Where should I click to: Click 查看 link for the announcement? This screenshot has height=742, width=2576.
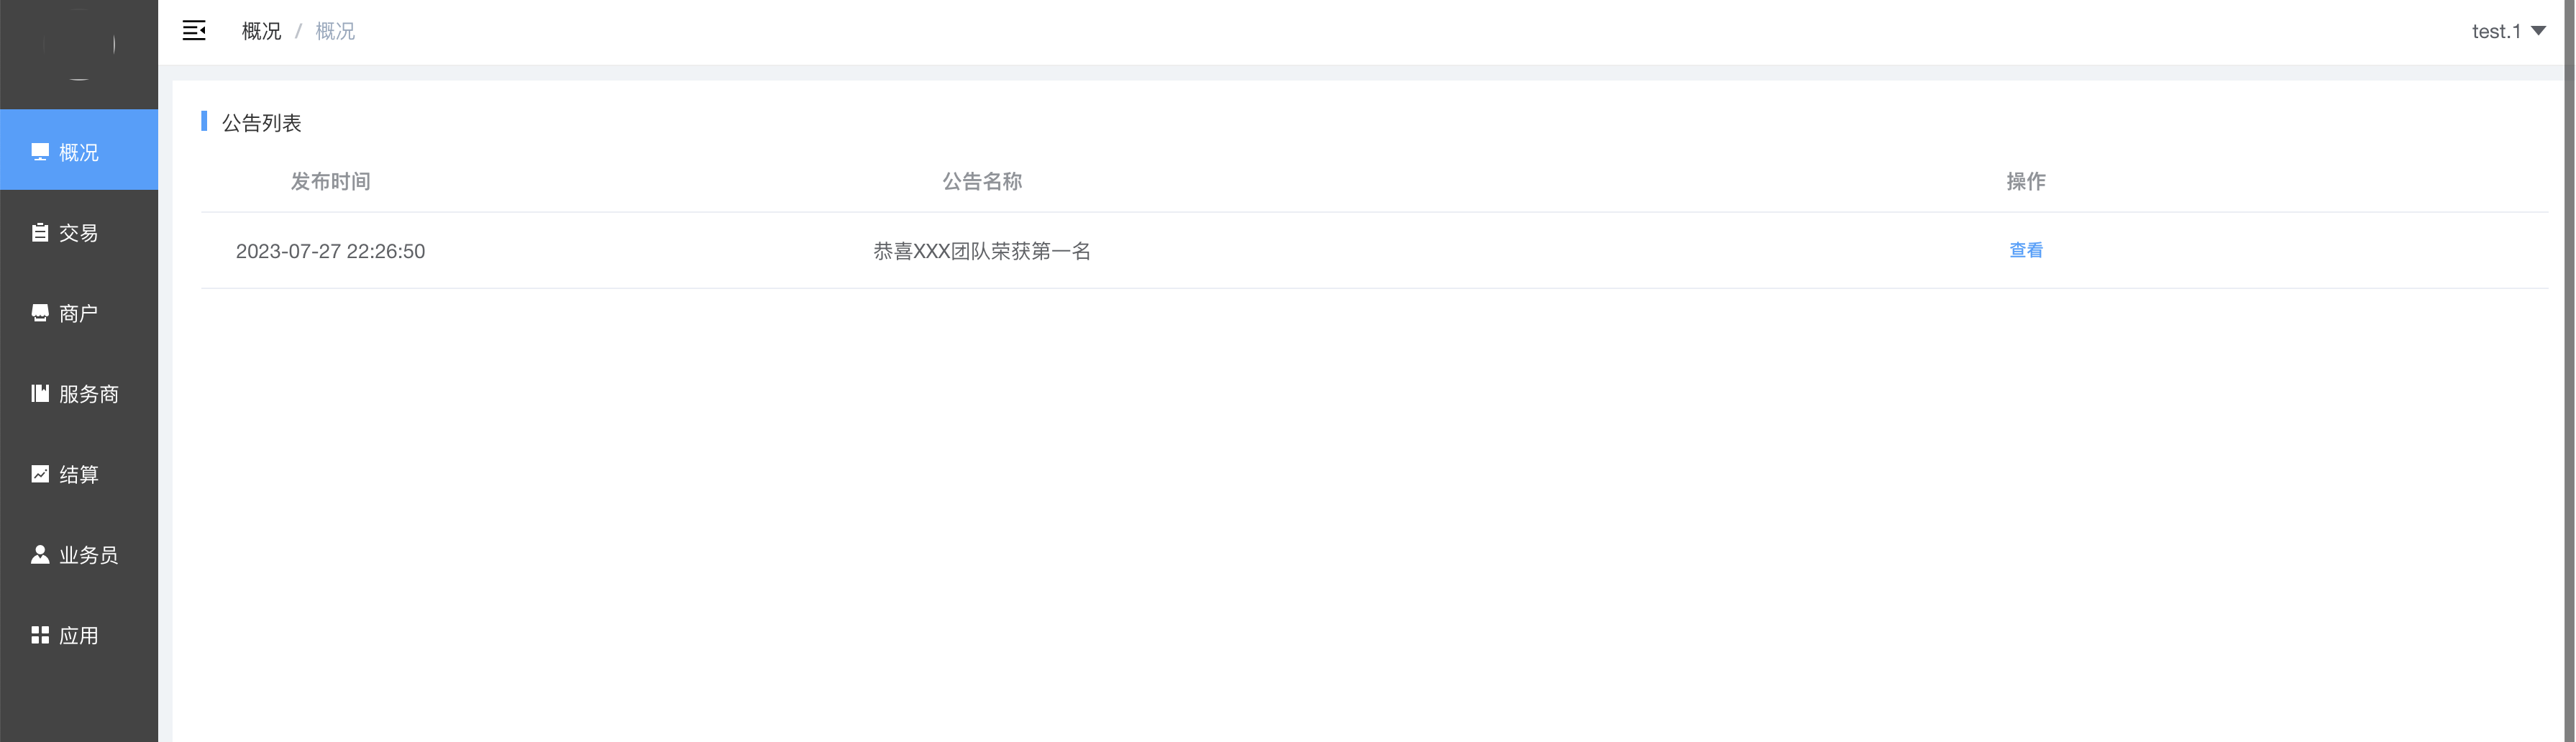pos(2026,250)
